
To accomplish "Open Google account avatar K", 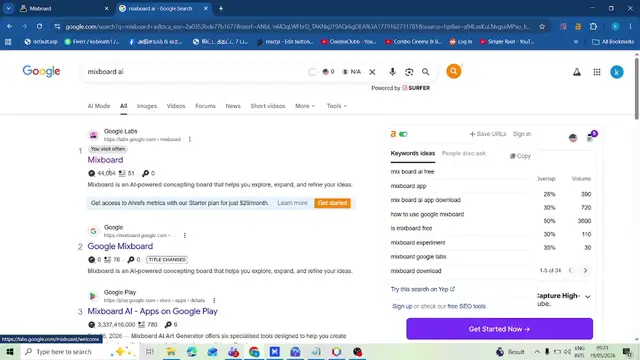I will point(617,72).
